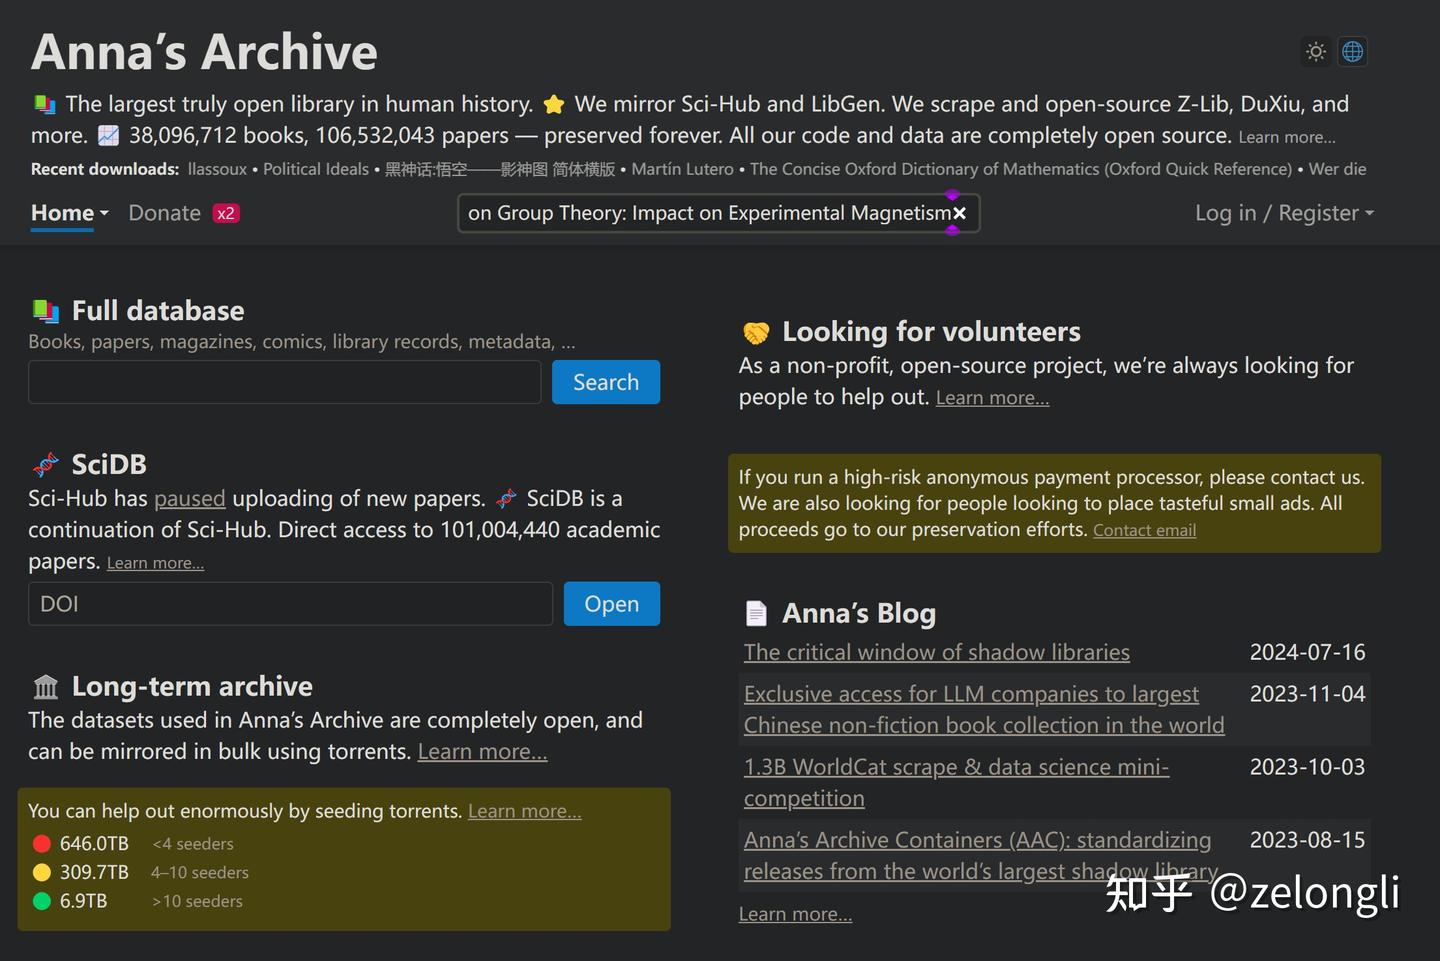This screenshot has height=961, width=1440.
Task: Open recent download 'Political Ideals'
Action: click(316, 169)
